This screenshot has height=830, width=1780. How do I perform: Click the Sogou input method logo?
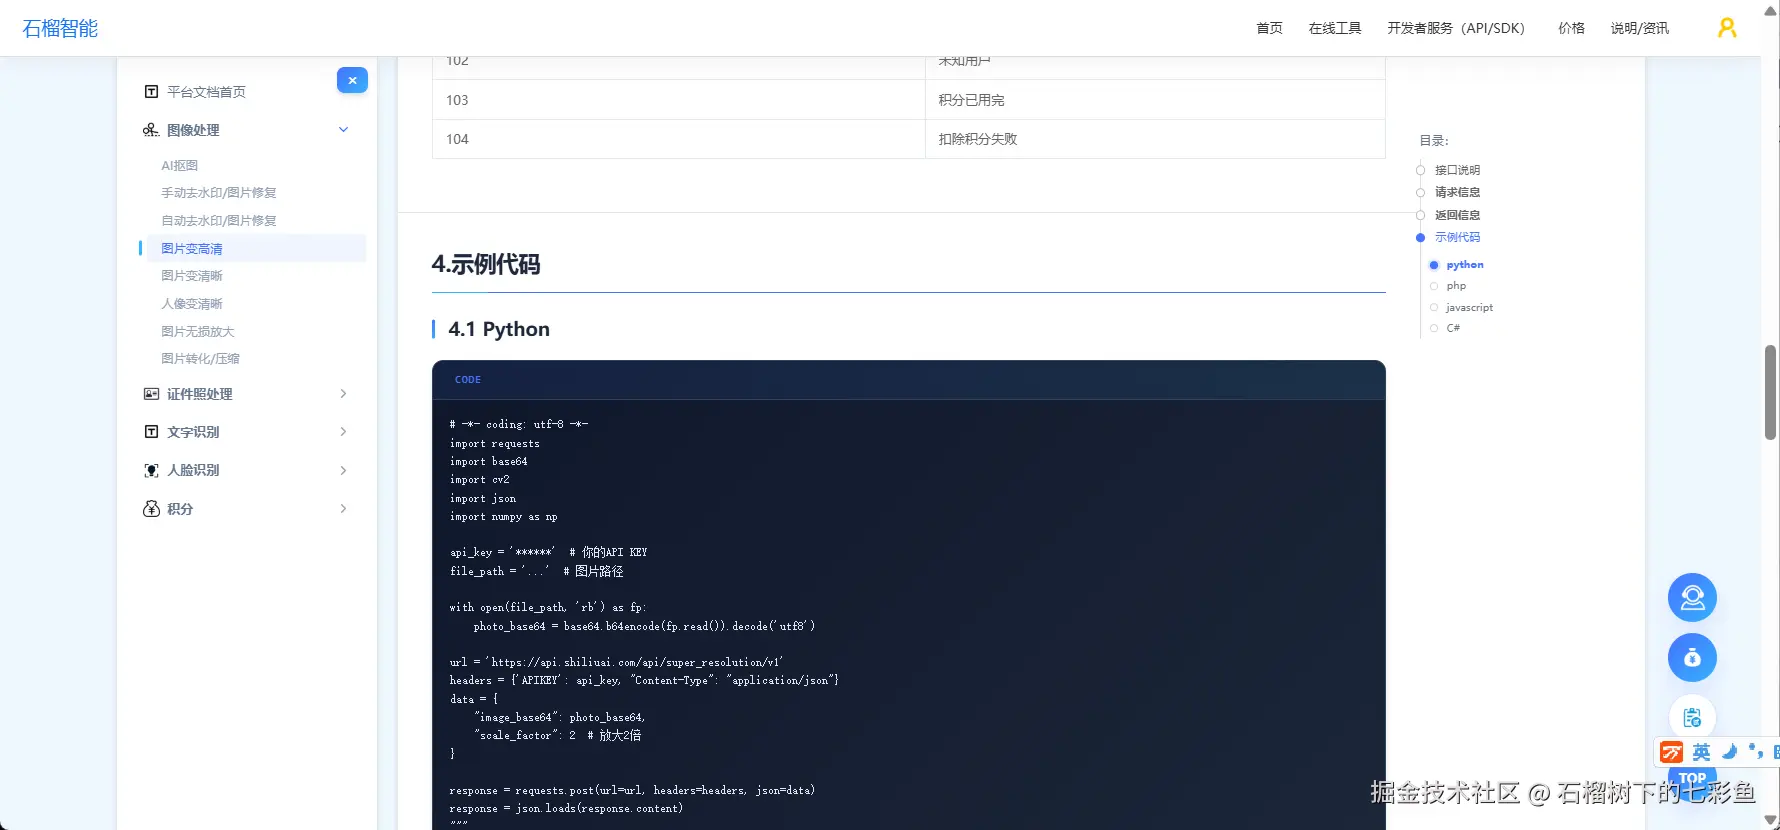1672,752
